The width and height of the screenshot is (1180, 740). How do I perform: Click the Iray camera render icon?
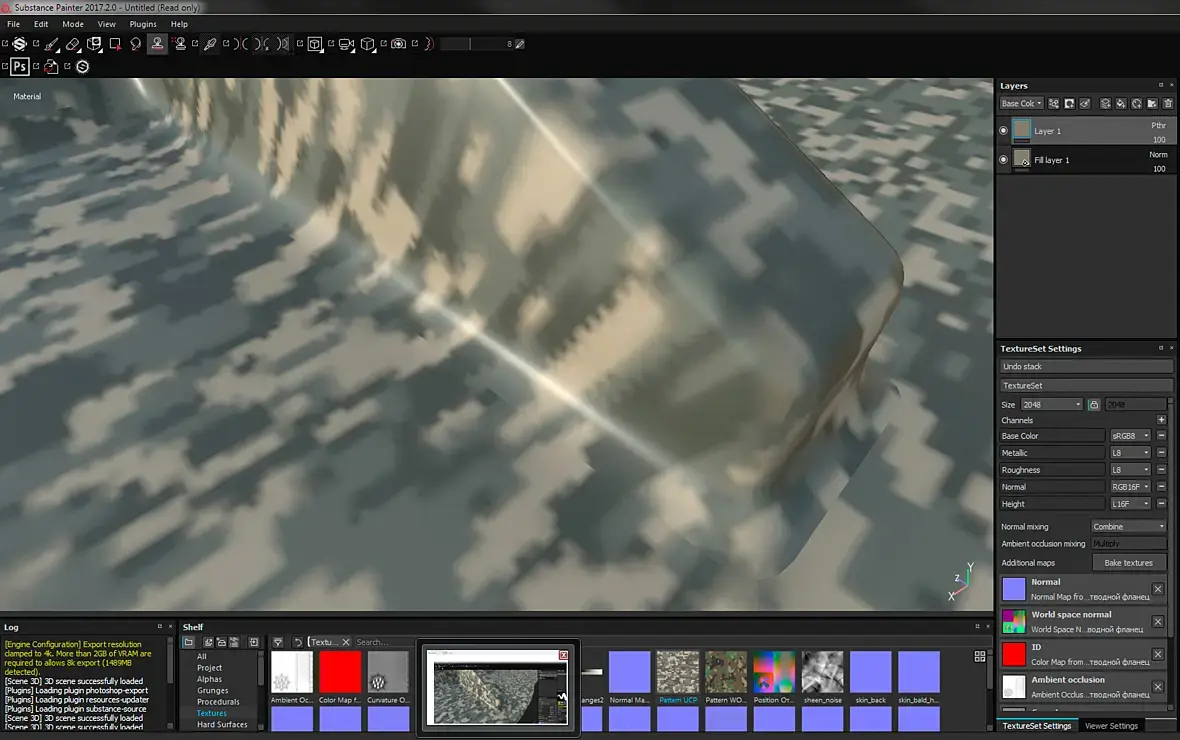(399, 44)
